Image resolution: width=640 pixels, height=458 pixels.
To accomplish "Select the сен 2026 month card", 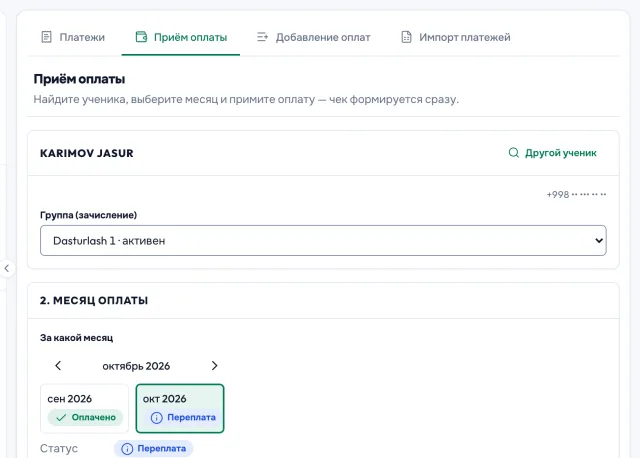I will [x=84, y=408].
